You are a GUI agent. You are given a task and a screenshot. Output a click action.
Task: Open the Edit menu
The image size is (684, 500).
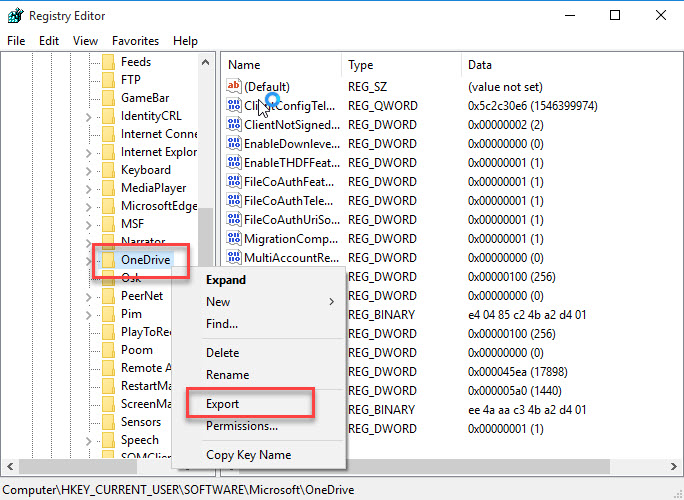[49, 41]
